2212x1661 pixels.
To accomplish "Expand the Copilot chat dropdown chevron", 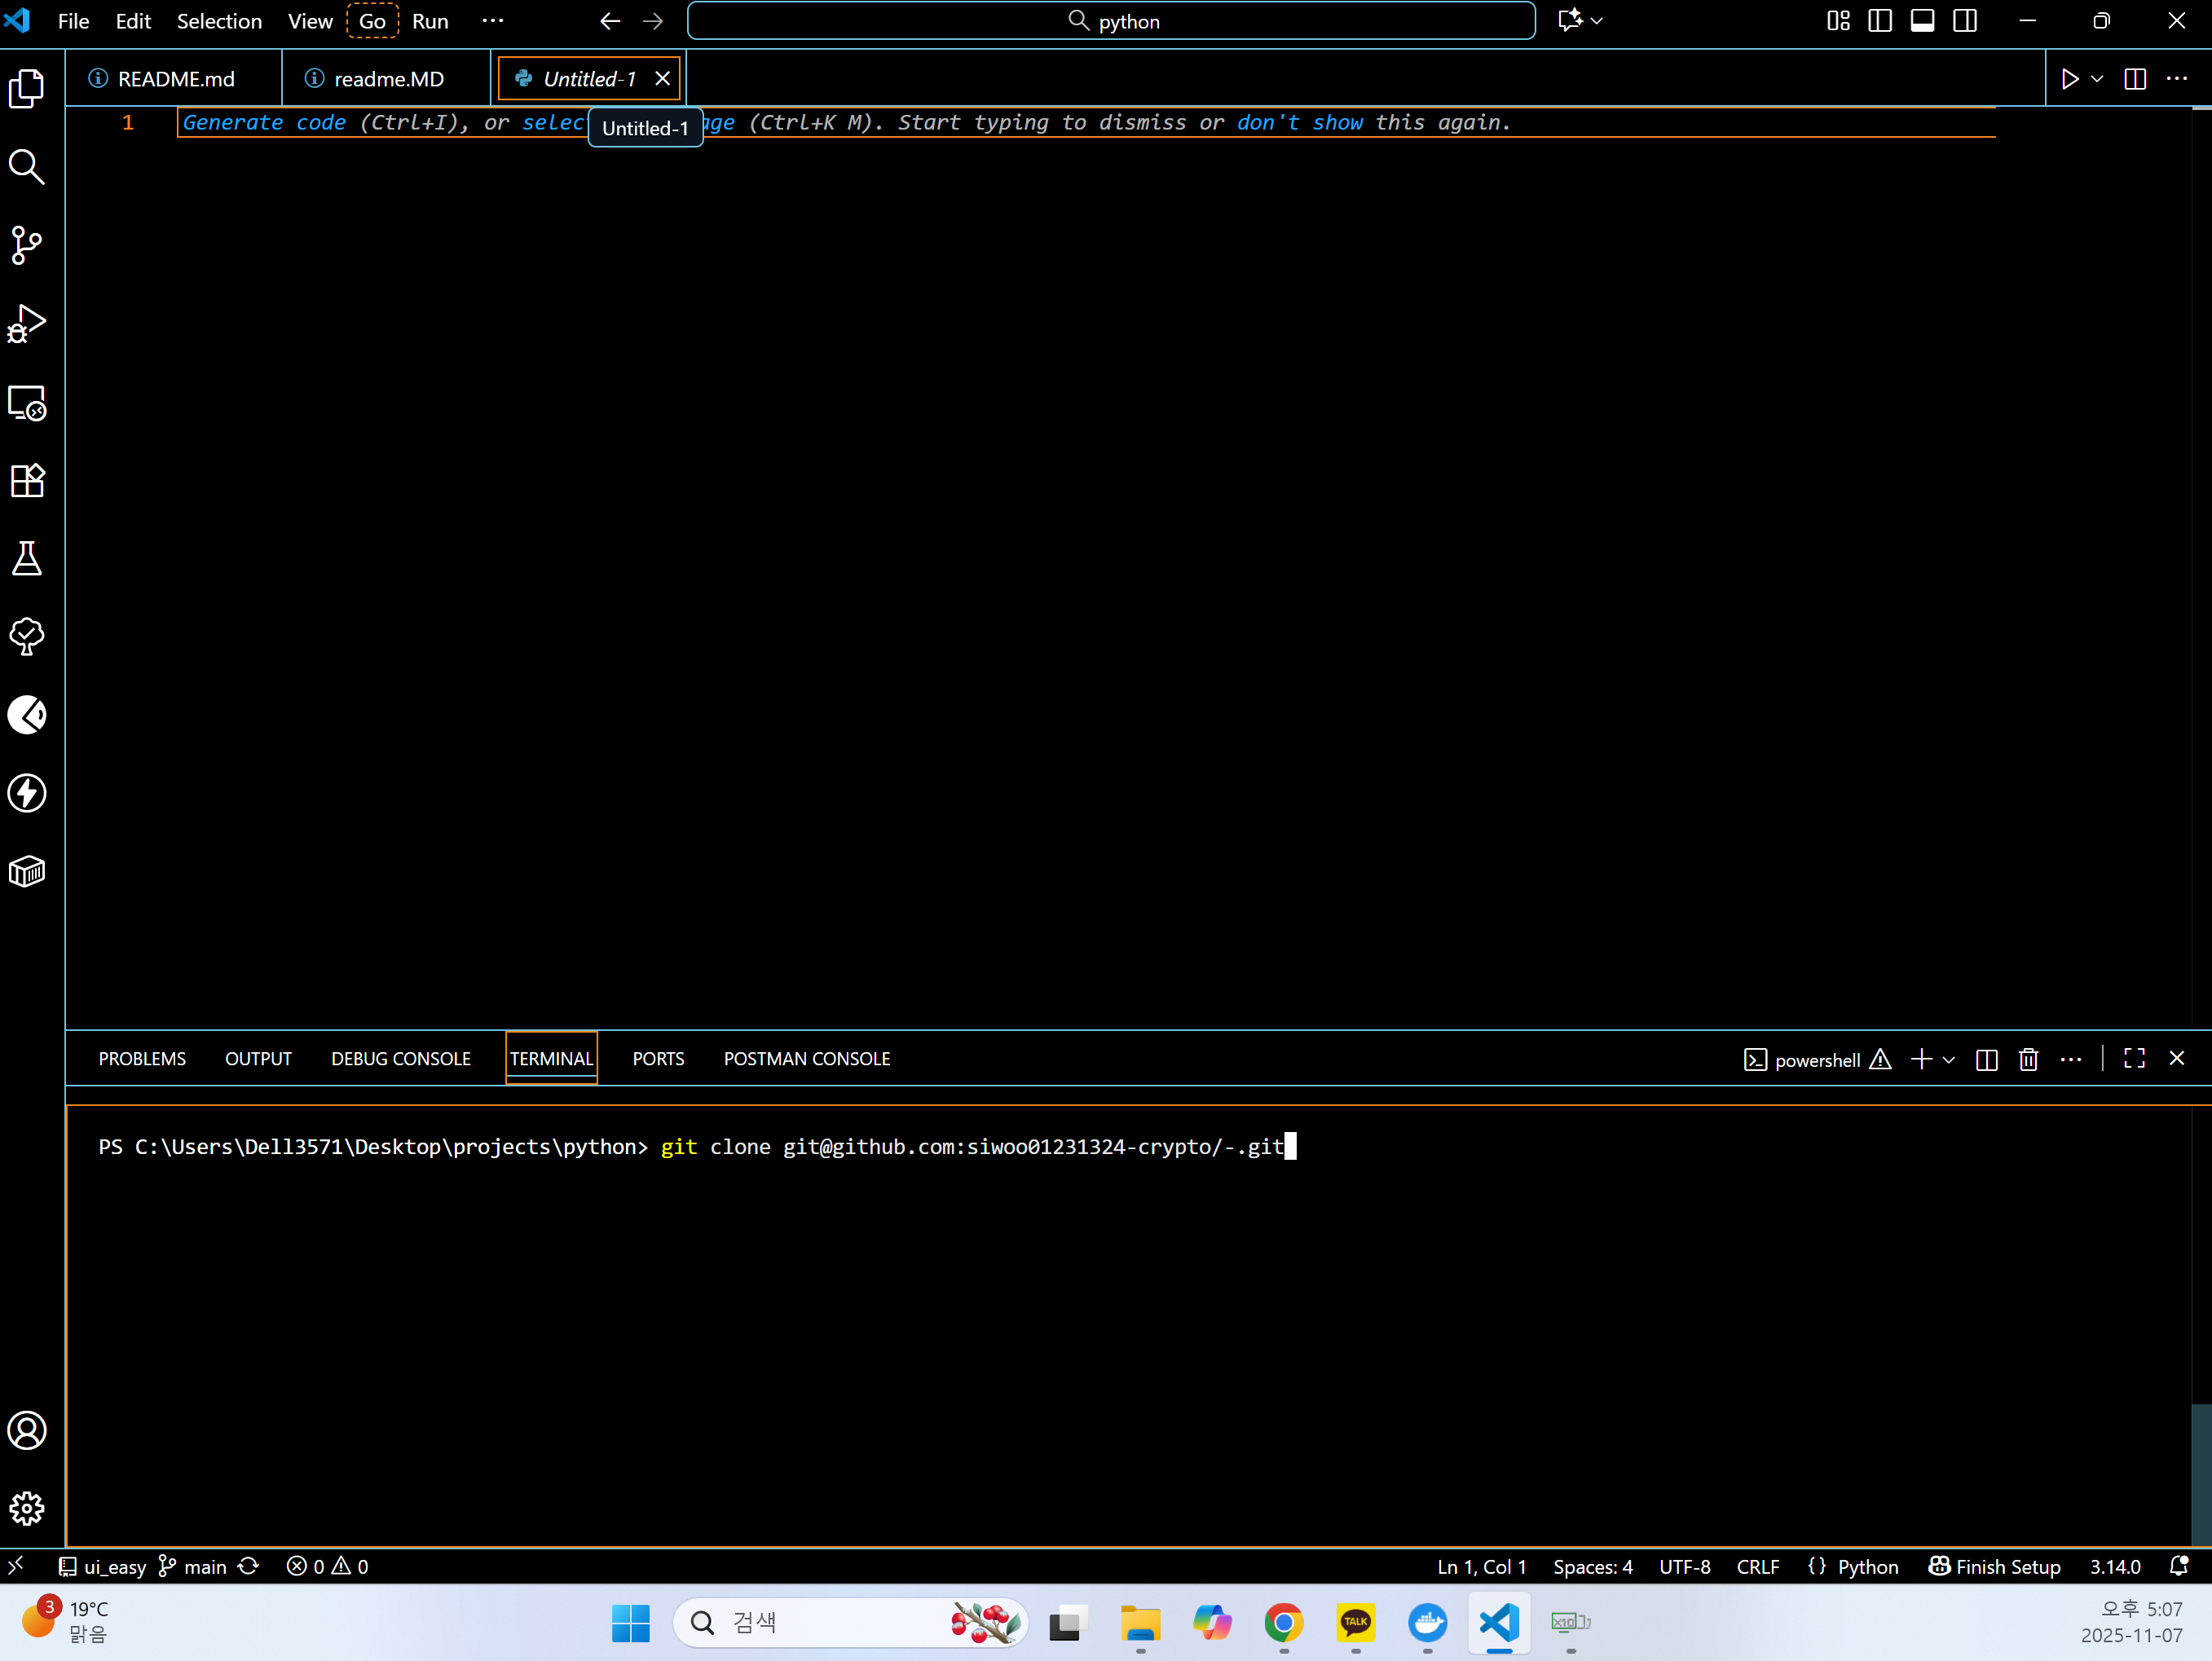I will pyautogui.click(x=1597, y=21).
